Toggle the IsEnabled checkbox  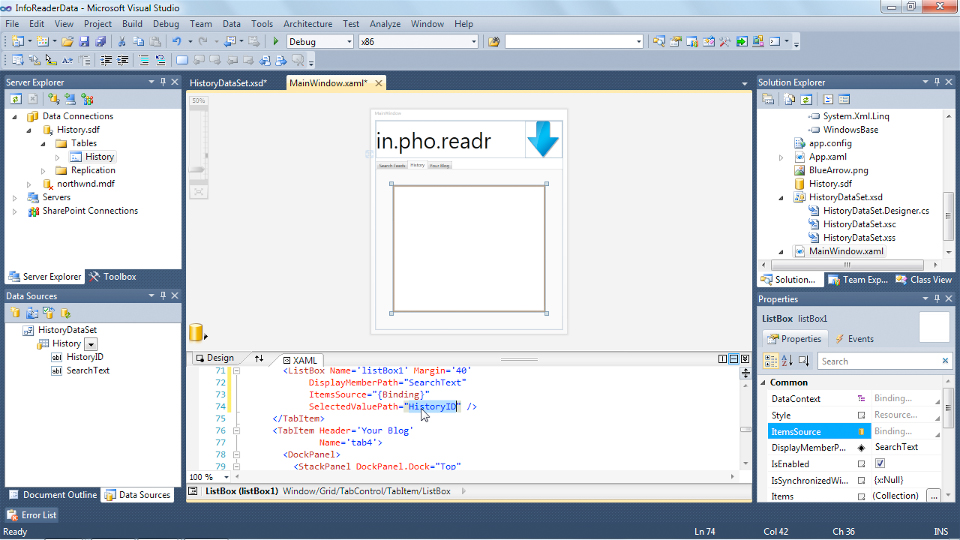pos(880,463)
